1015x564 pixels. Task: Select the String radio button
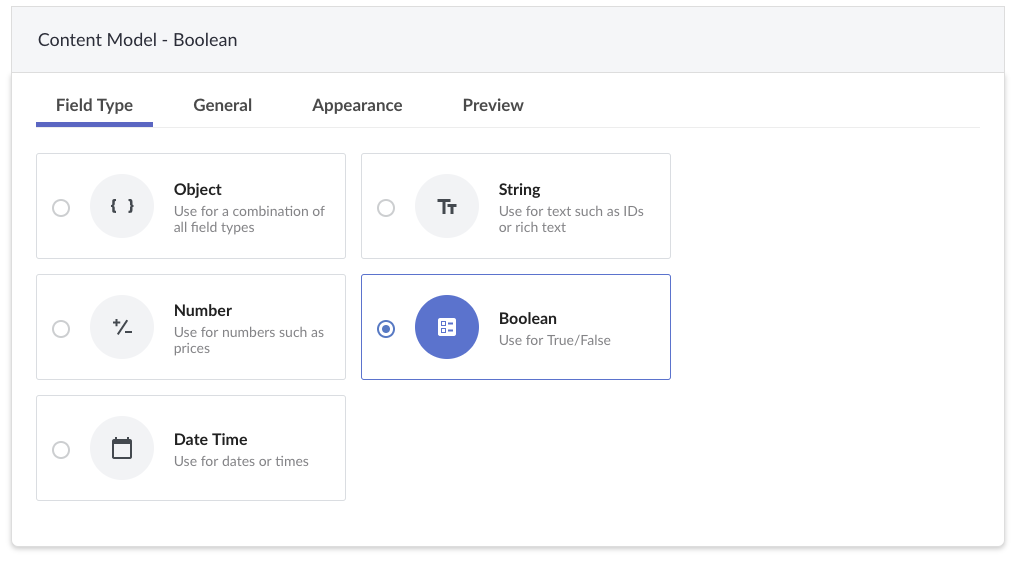pyautogui.click(x=386, y=208)
